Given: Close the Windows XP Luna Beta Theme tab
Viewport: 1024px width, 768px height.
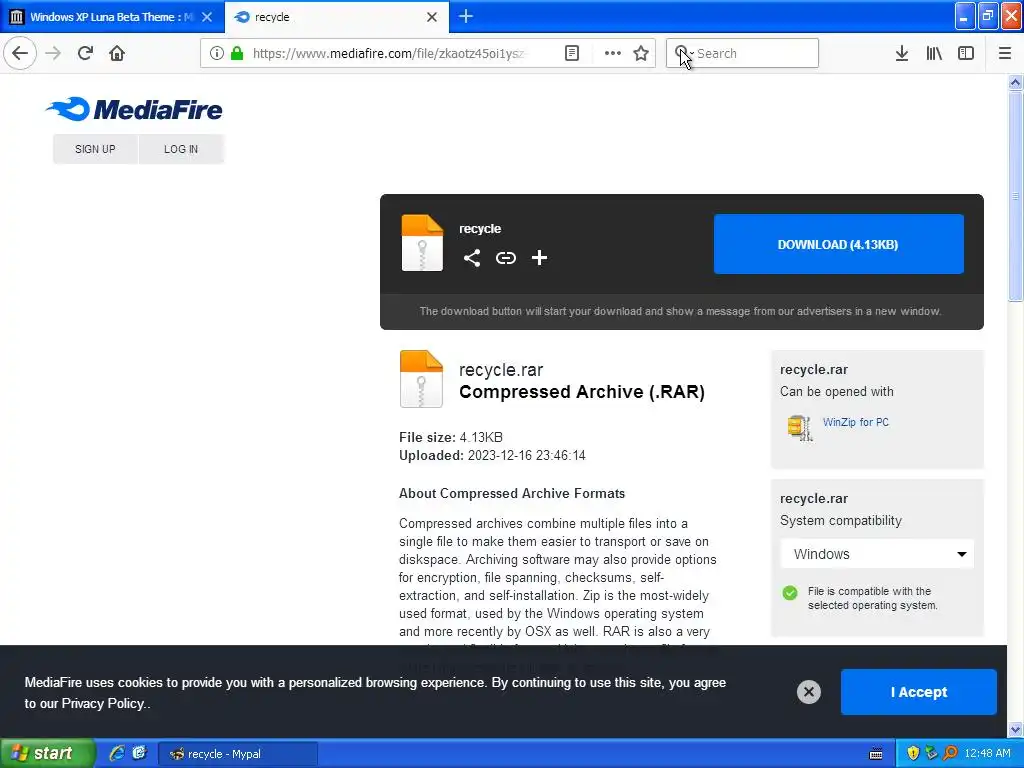Looking at the screenshot, I should (207, 17).
